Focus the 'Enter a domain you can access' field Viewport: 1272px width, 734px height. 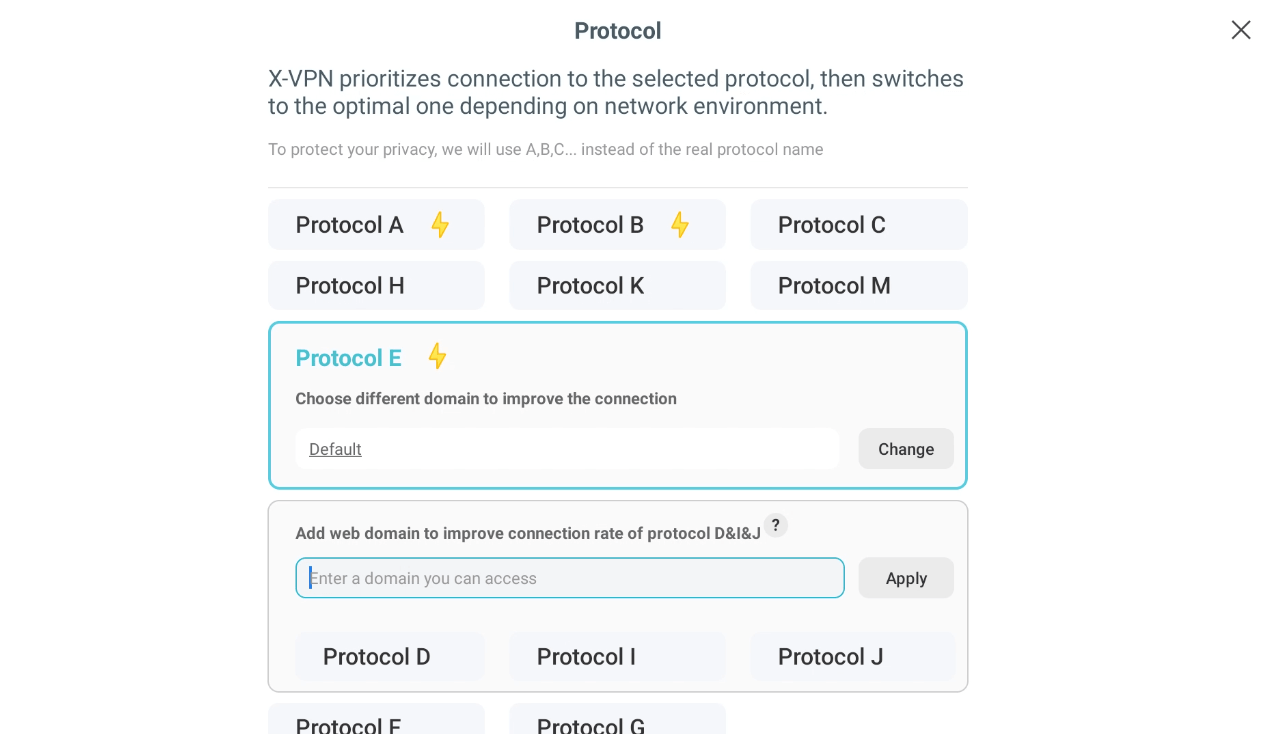tap(570, 578)
